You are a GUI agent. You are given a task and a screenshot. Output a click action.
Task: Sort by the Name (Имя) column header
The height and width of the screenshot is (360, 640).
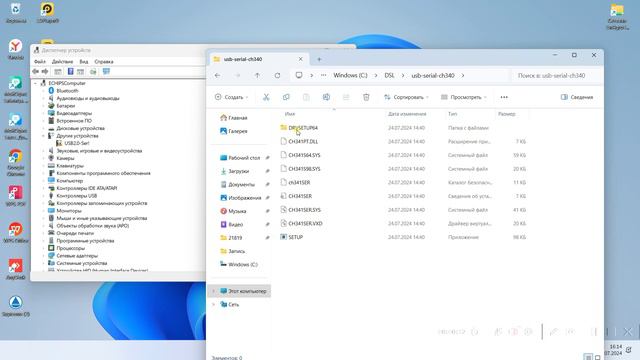(x=290, y=114)
